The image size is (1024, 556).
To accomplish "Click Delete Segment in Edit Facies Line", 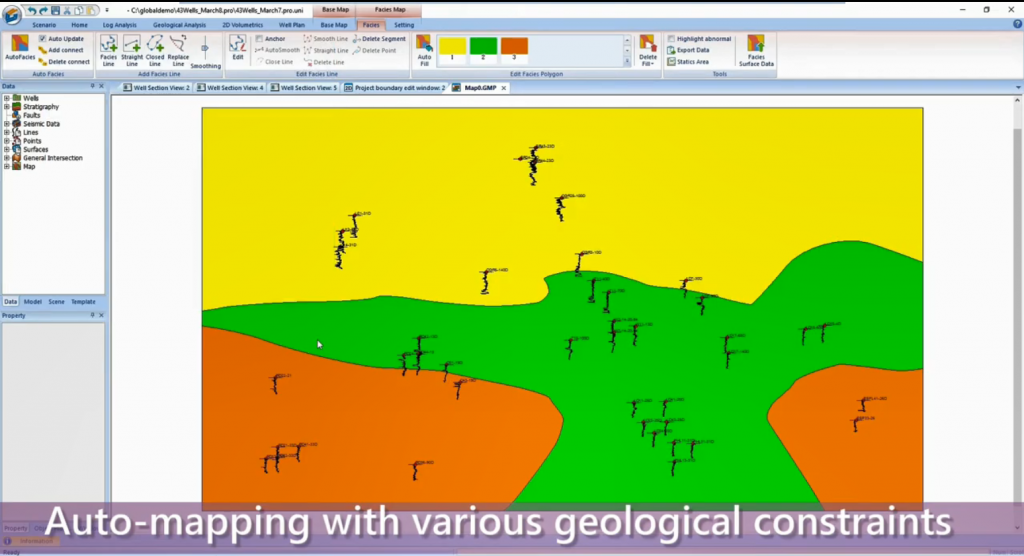I will 379,39.
